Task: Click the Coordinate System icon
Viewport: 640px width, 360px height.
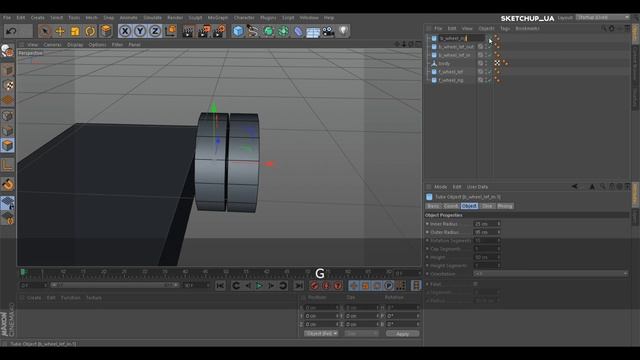Action: pyautogui.click(x=171, y=31)
